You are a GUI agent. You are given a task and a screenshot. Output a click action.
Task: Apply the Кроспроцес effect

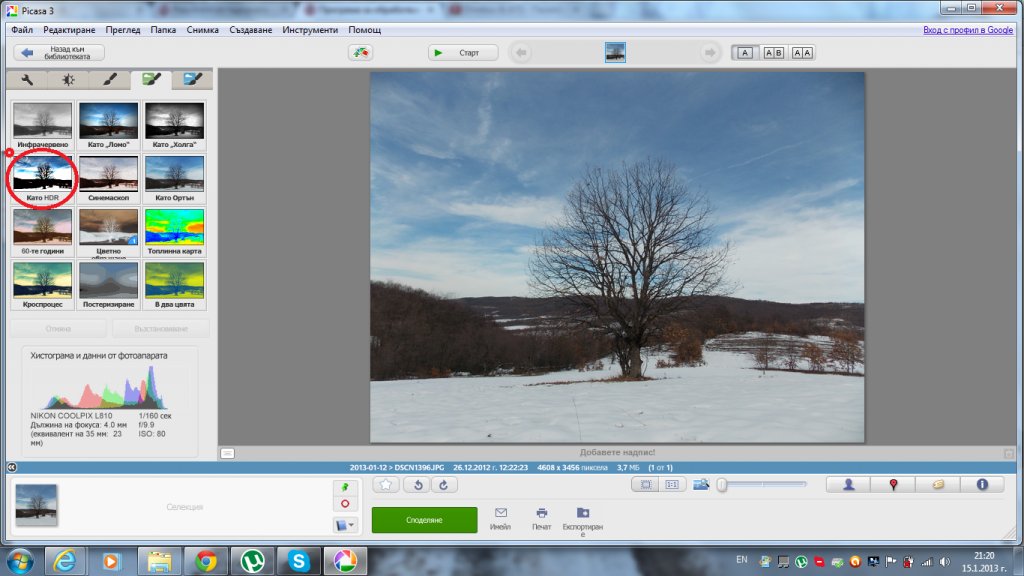click(42, 285)
